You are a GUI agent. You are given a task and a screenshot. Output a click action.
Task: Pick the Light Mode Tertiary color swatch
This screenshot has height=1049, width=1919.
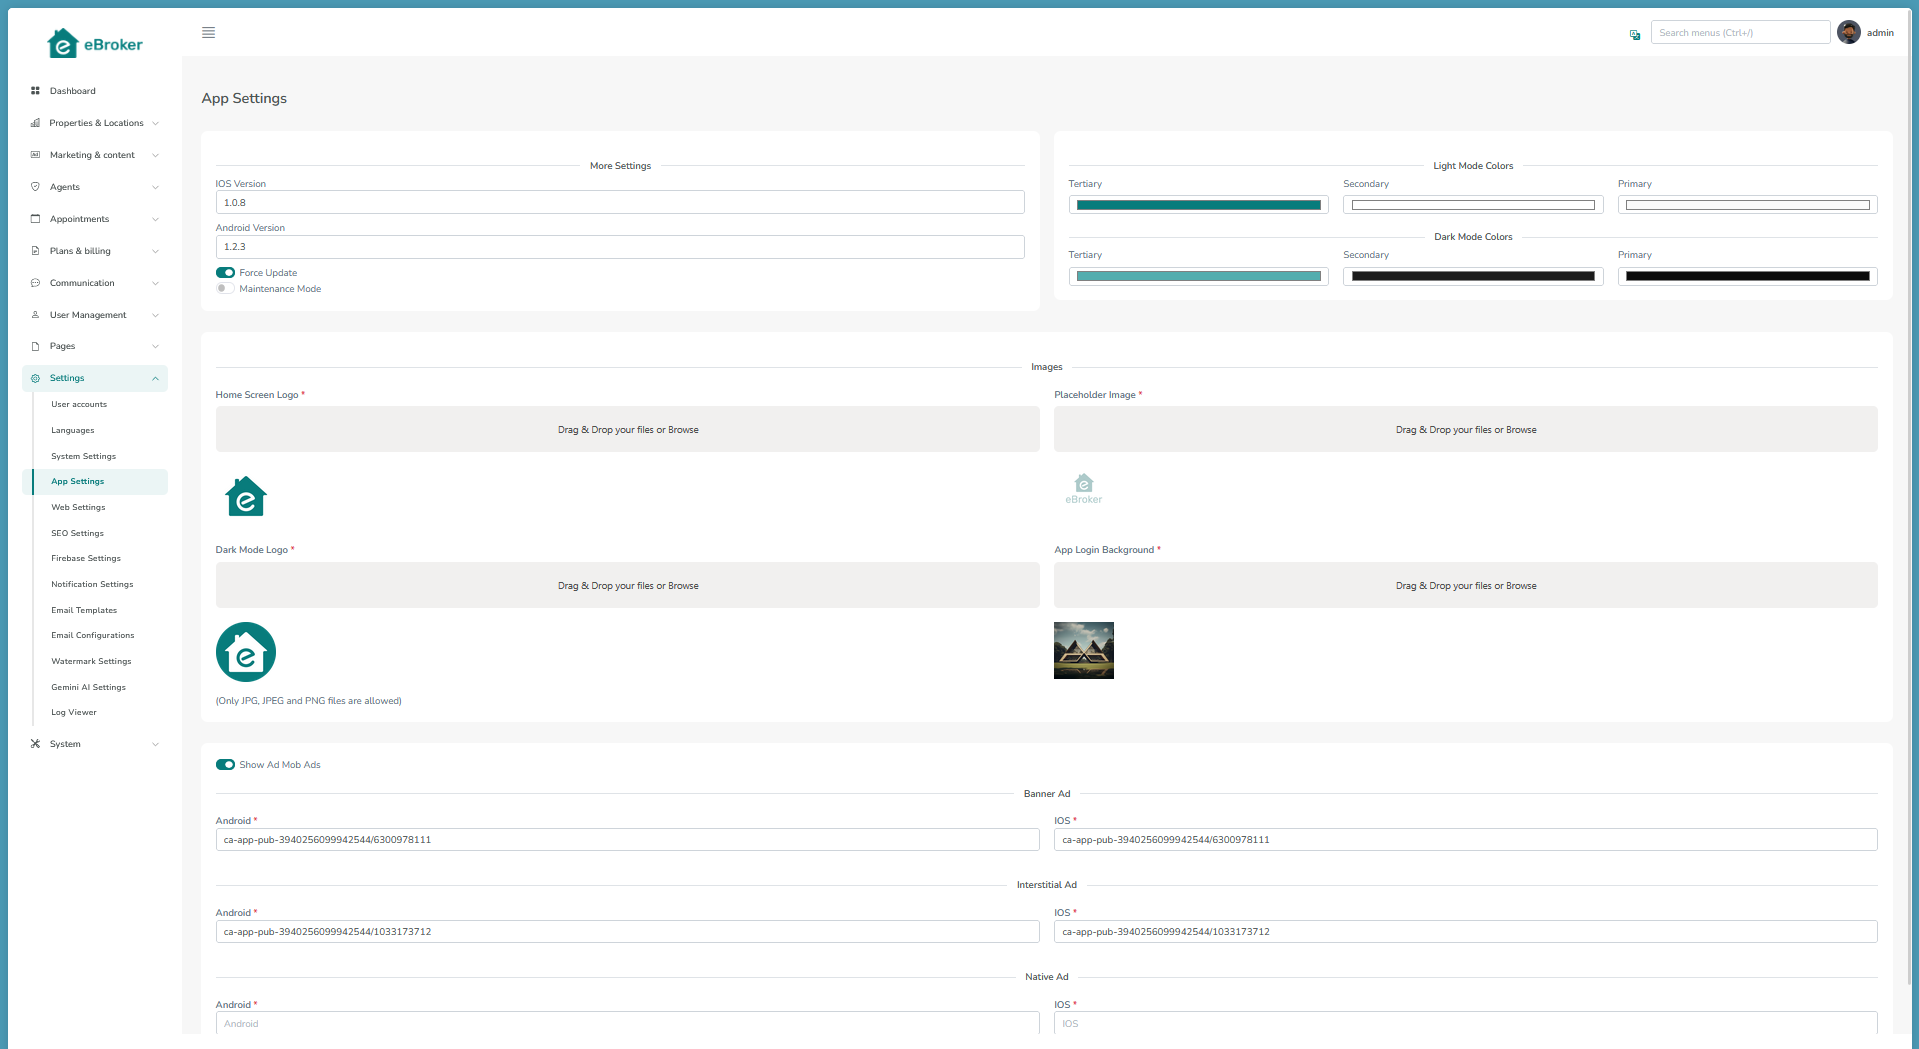tap(1198, 205)
